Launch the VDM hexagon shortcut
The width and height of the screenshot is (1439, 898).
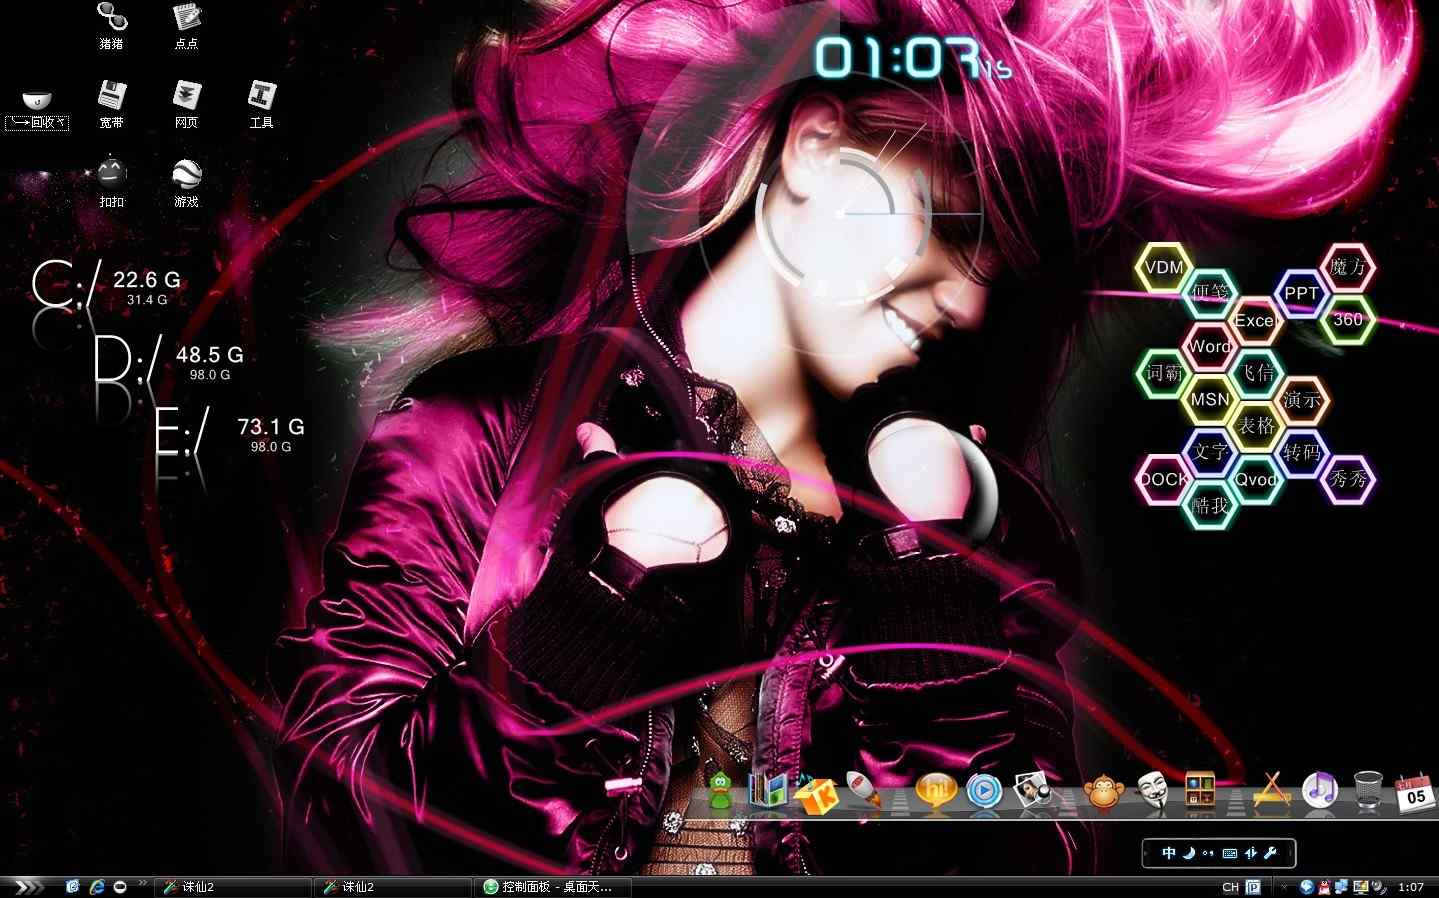pyautogui.click(x=1164, y=267)
